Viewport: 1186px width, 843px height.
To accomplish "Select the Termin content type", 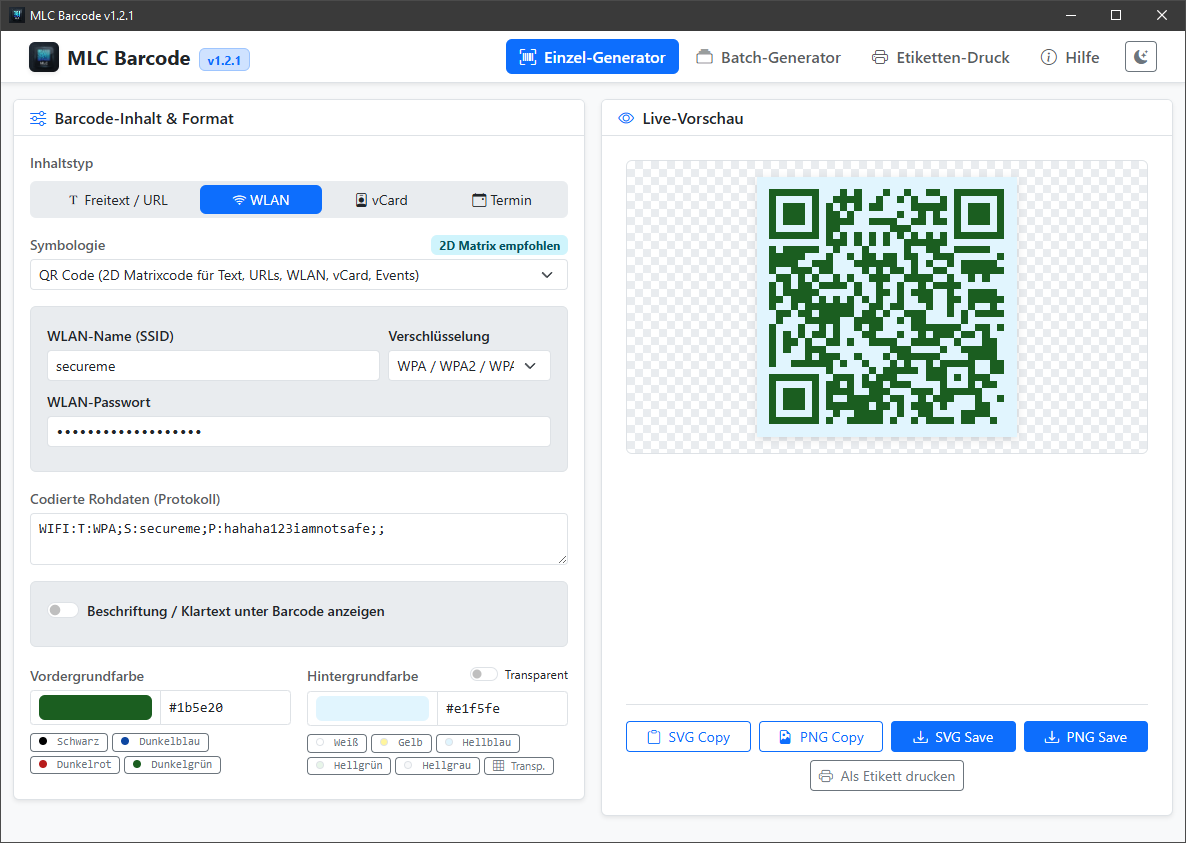I will [x=502, y=200].
